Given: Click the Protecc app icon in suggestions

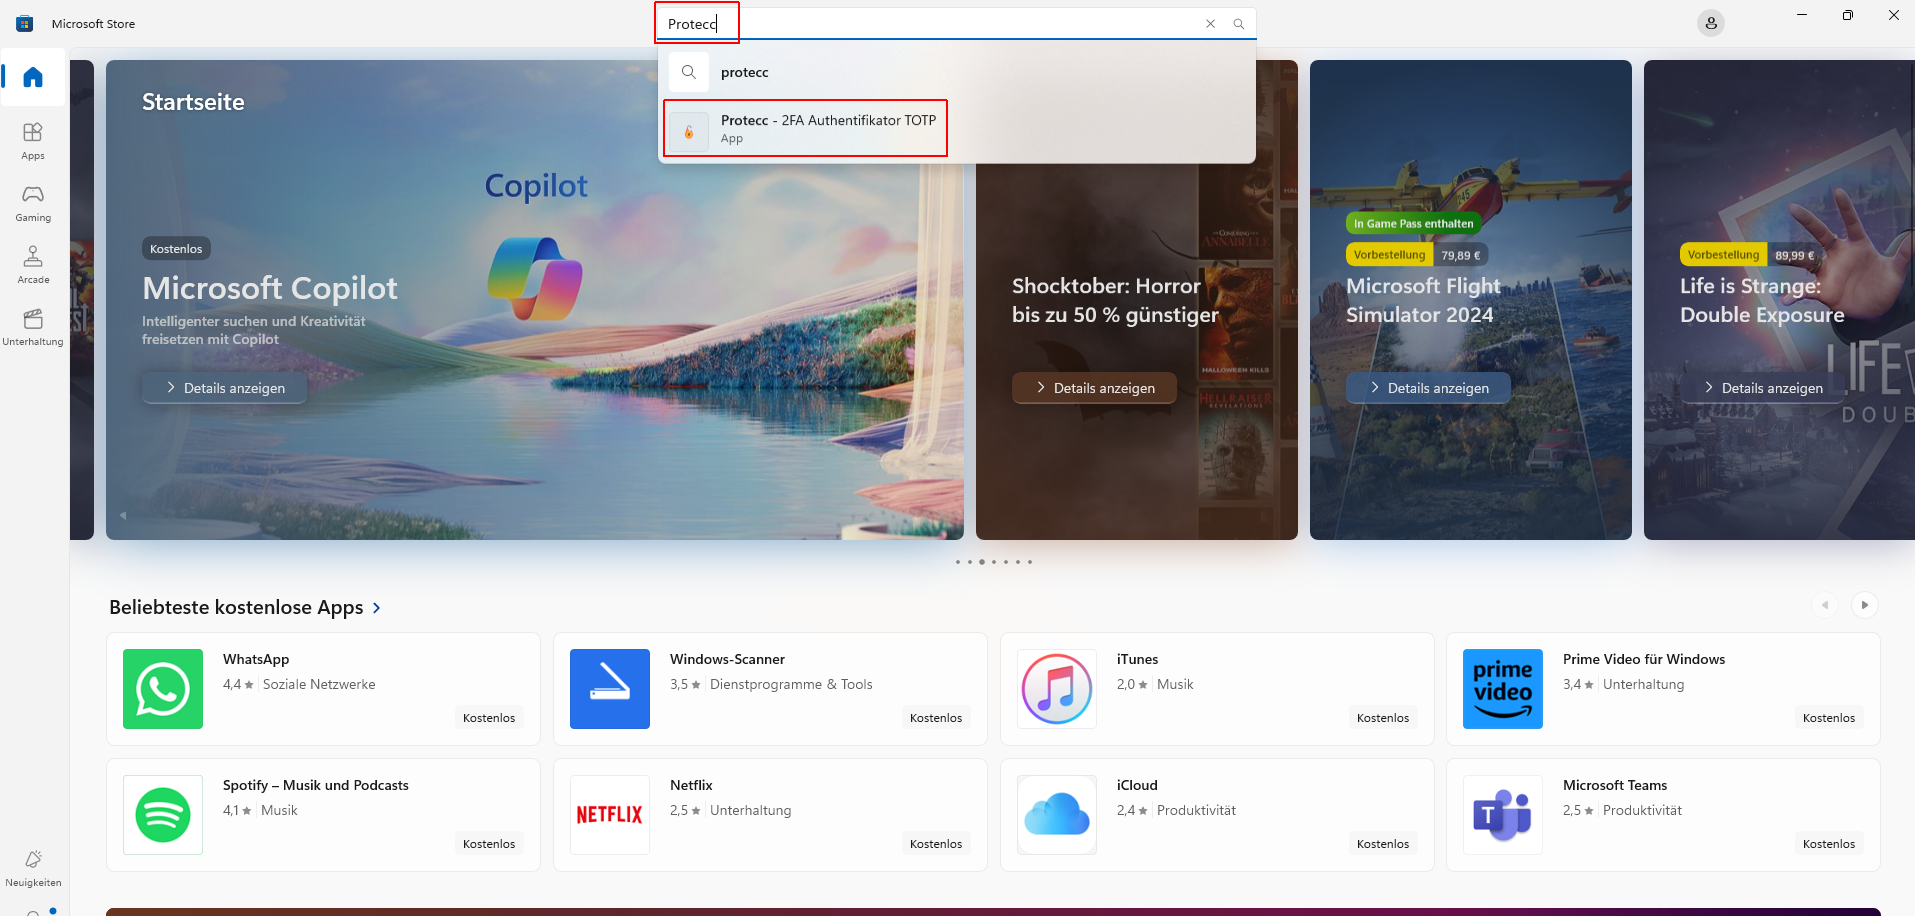Looking at the screenshot, I should (689, 131).
